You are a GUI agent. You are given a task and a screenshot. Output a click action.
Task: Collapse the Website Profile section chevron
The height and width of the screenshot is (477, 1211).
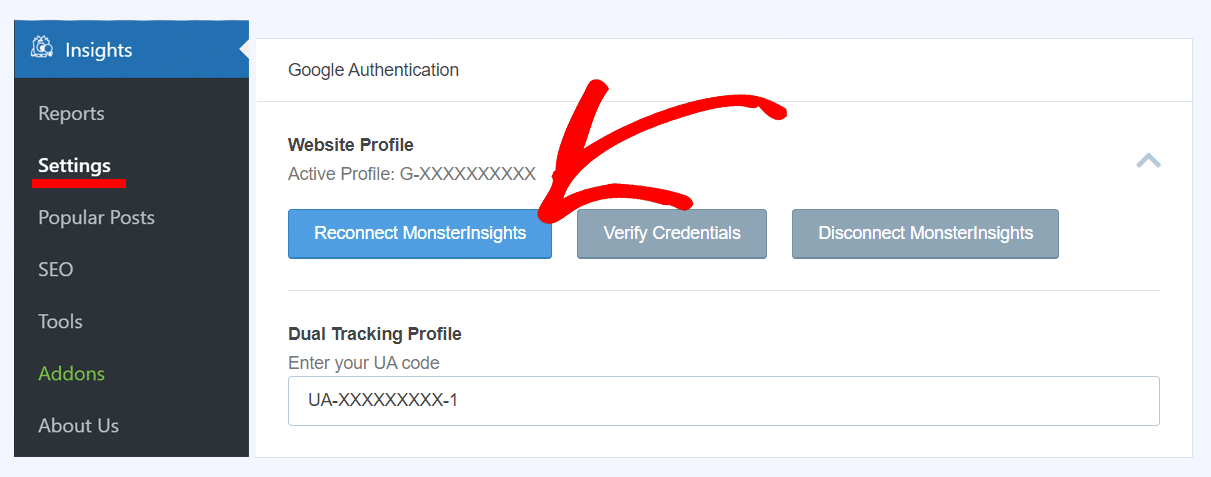coord(1148,160)
